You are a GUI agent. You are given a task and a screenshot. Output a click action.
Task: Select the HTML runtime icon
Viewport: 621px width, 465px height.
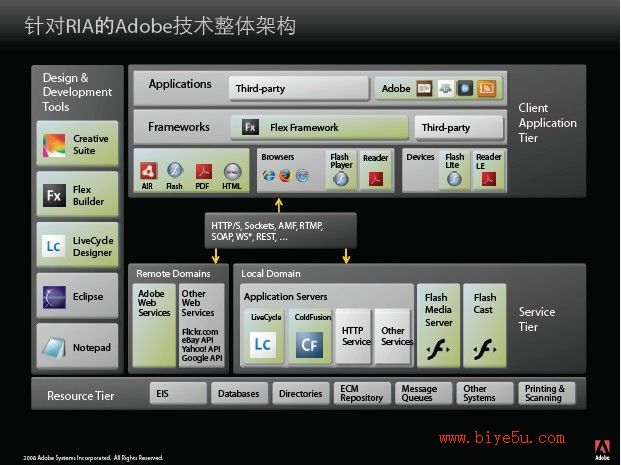[232, 172]
